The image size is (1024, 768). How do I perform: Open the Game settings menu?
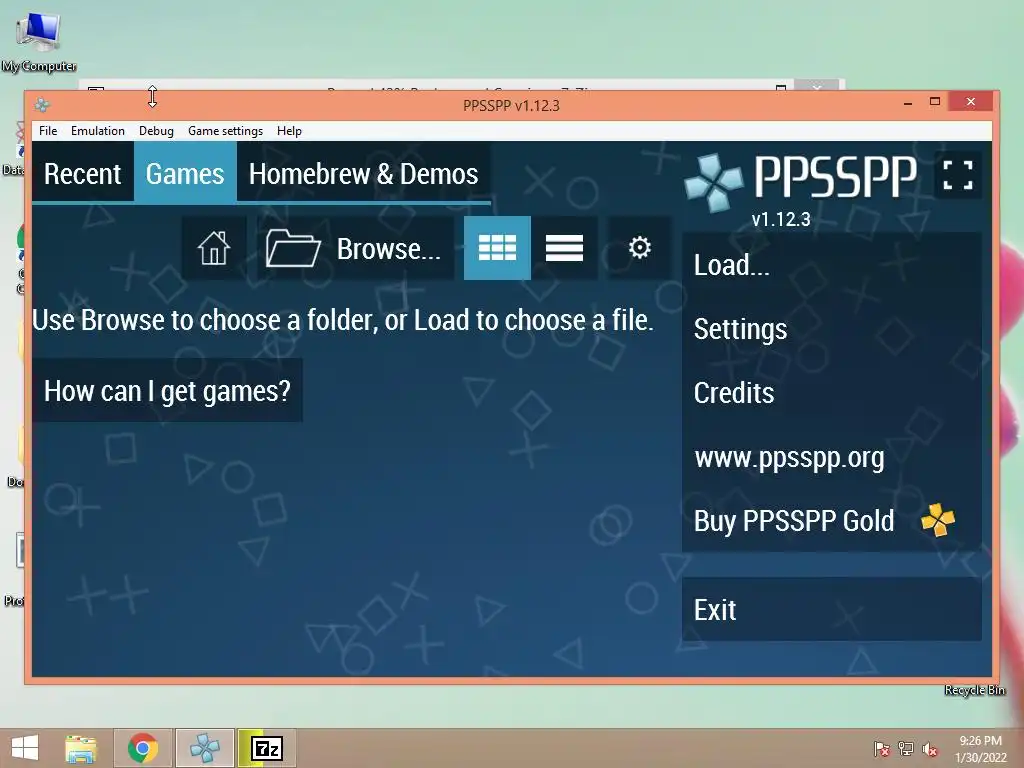225,131
